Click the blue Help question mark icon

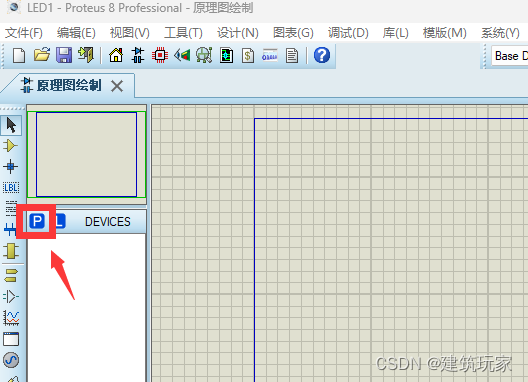[x=322, y=55]
